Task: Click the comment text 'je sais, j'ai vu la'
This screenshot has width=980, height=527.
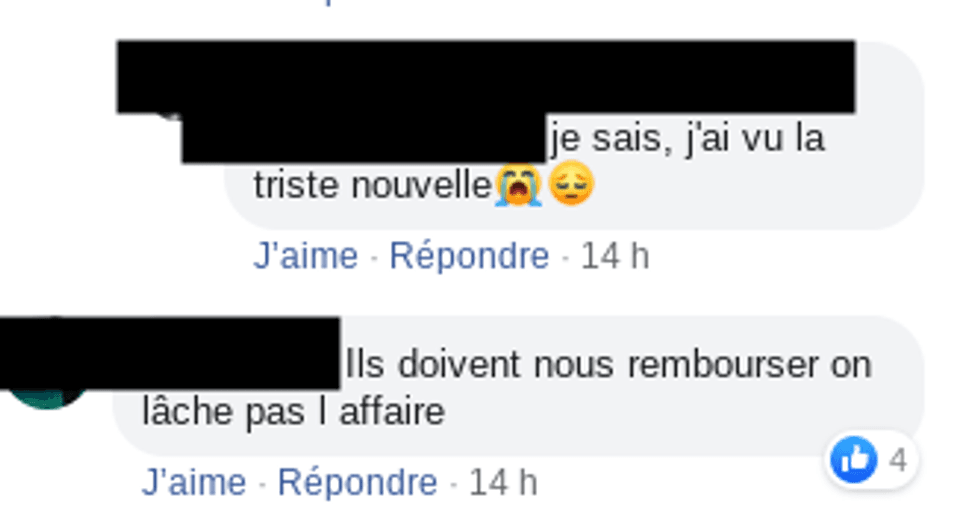Action: 688,138
